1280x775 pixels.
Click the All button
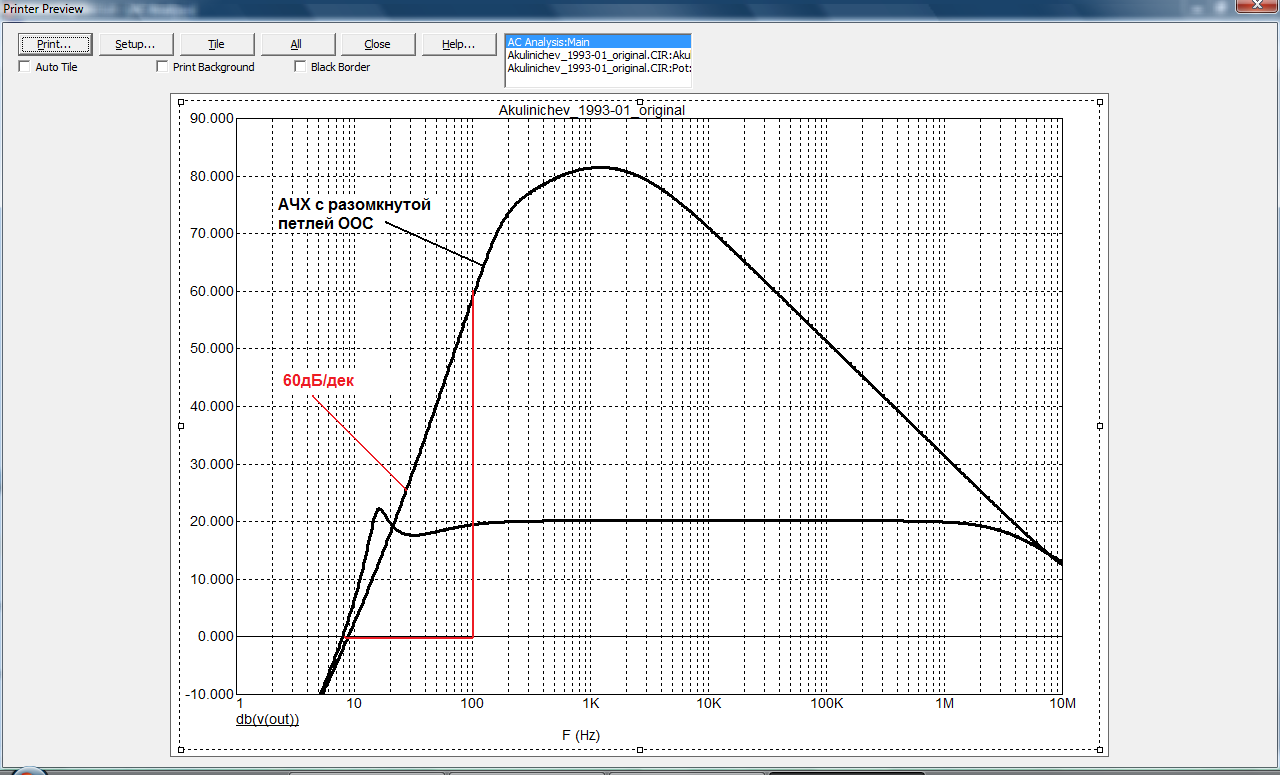[x=296, y=44]
